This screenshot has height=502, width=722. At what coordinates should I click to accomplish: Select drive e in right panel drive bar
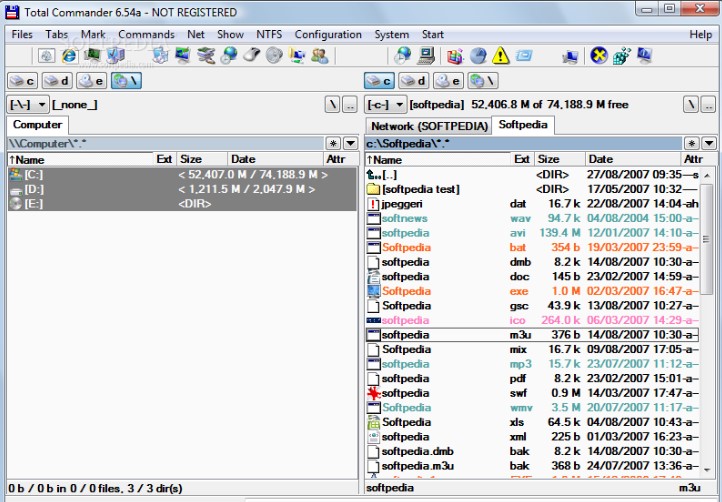(448, 81)
